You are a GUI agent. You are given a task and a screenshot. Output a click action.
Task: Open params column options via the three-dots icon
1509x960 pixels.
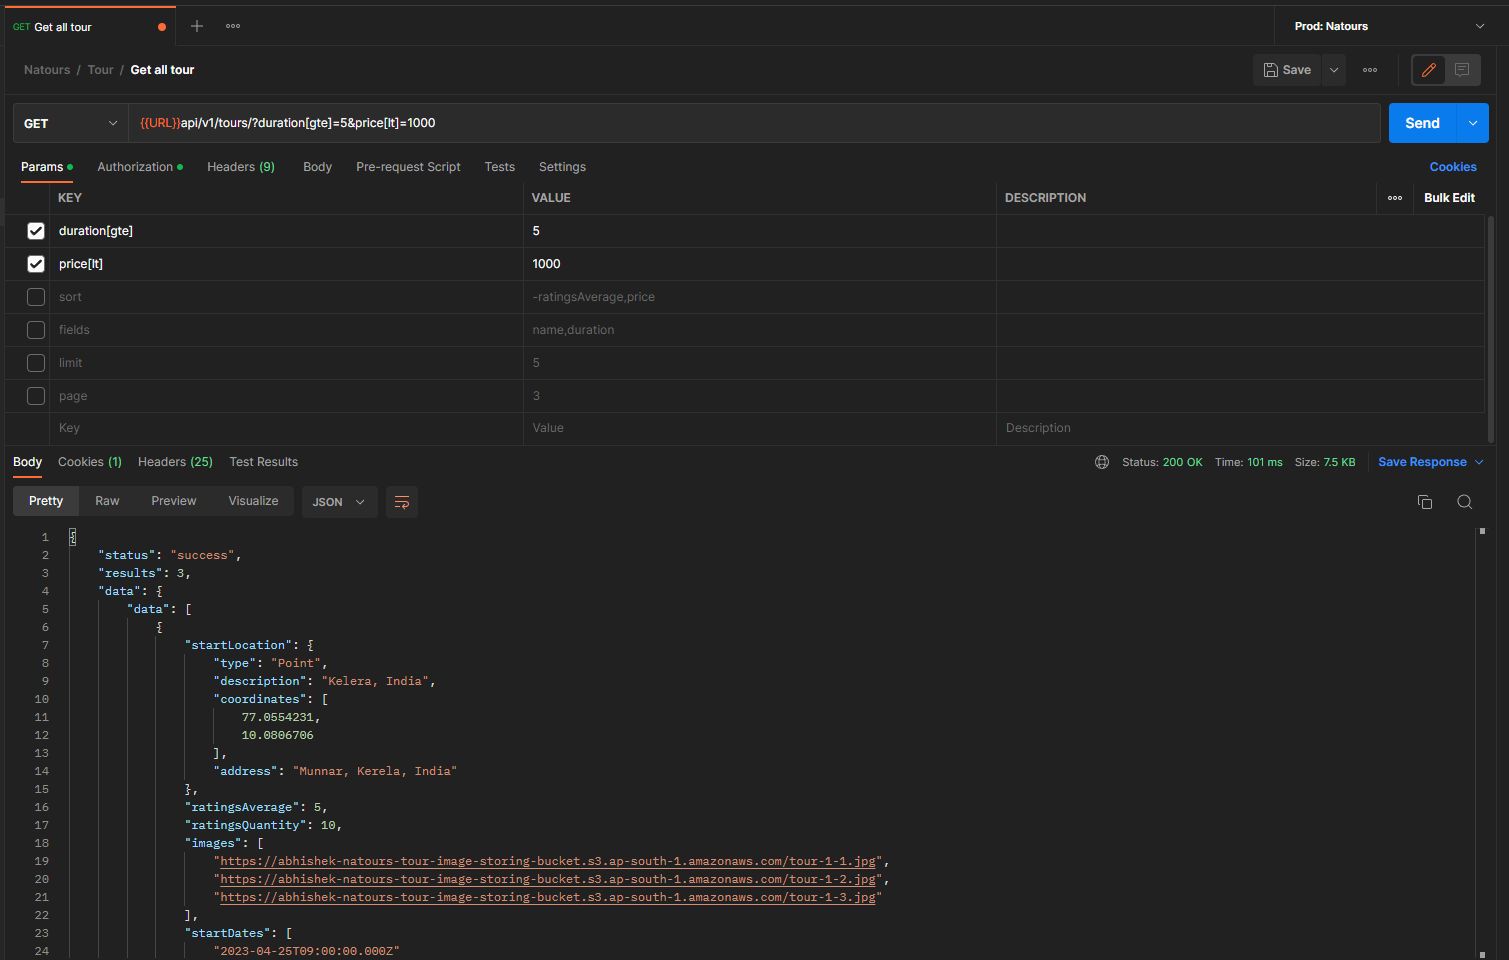[1395, 198]
